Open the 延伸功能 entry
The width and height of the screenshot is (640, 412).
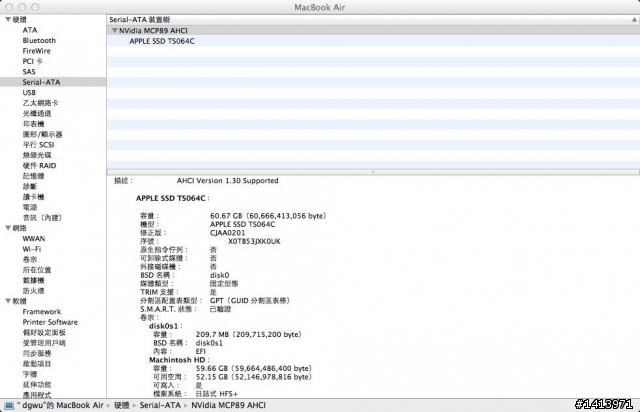point(37,385)
